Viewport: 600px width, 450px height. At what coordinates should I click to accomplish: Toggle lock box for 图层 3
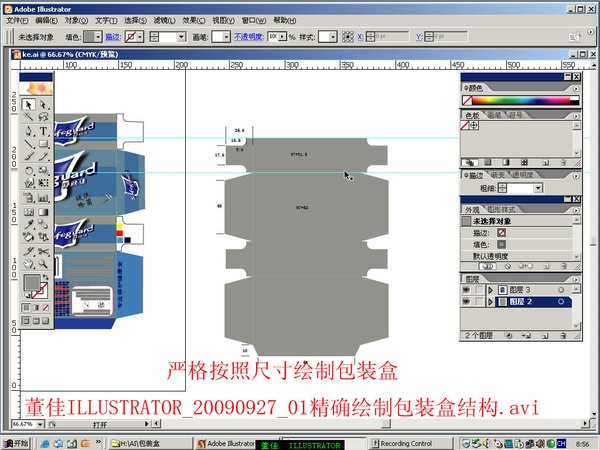[480, 289]
